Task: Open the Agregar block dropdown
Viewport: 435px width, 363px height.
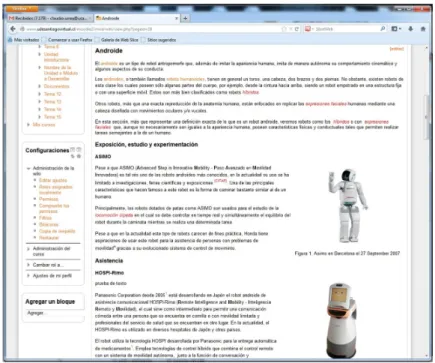Action: point(54,313)
